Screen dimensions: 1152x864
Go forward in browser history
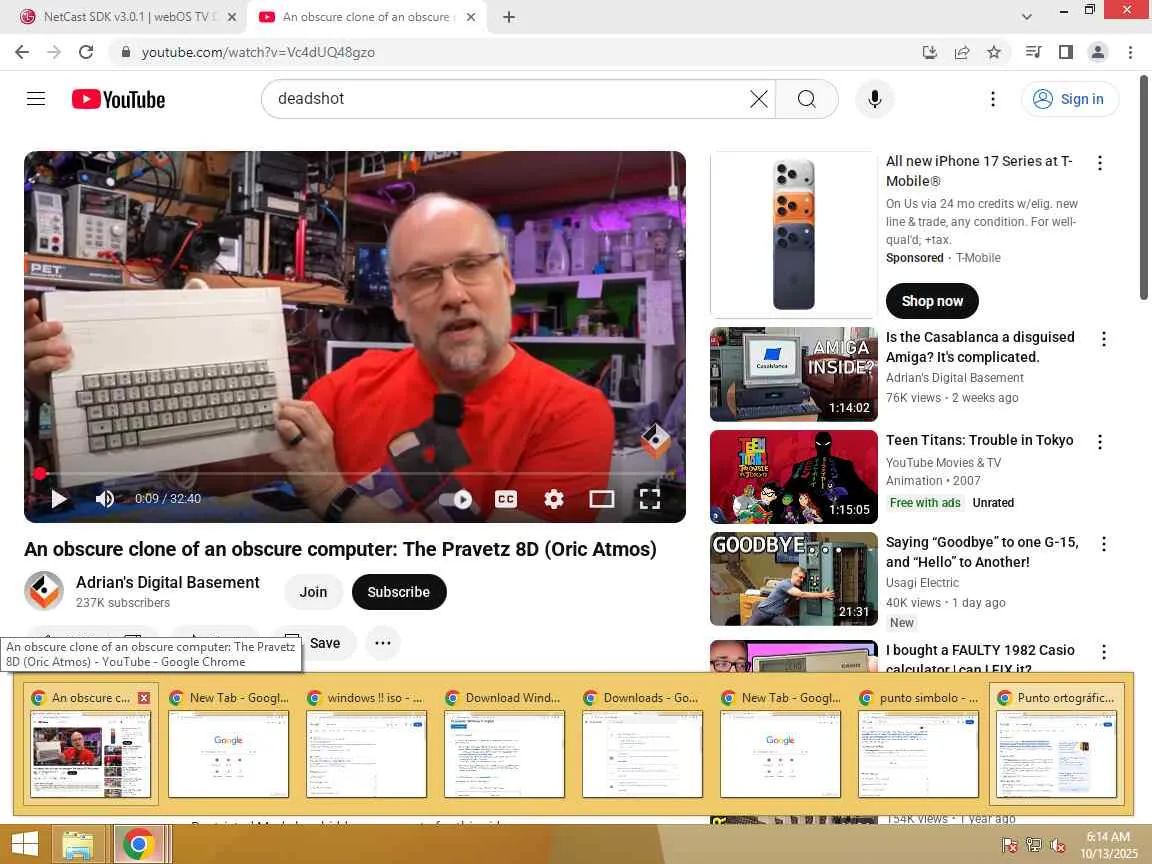[54, 52]
